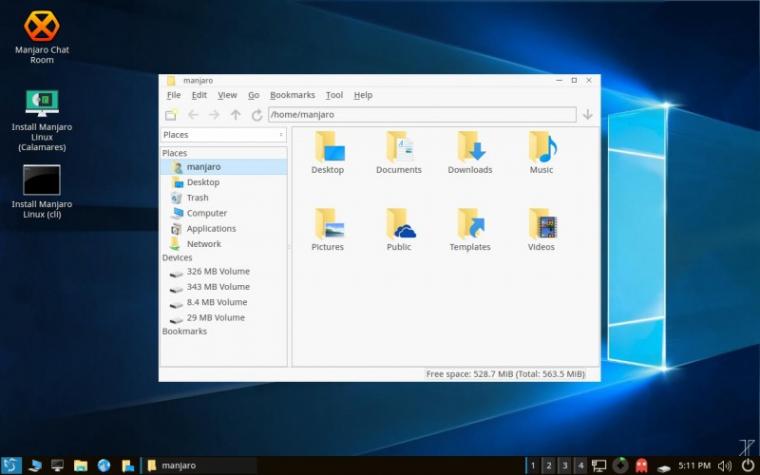The width and height of the screenshot is (760, 475).
Task: Open the Videos folder
Action: tap(541, 230)
